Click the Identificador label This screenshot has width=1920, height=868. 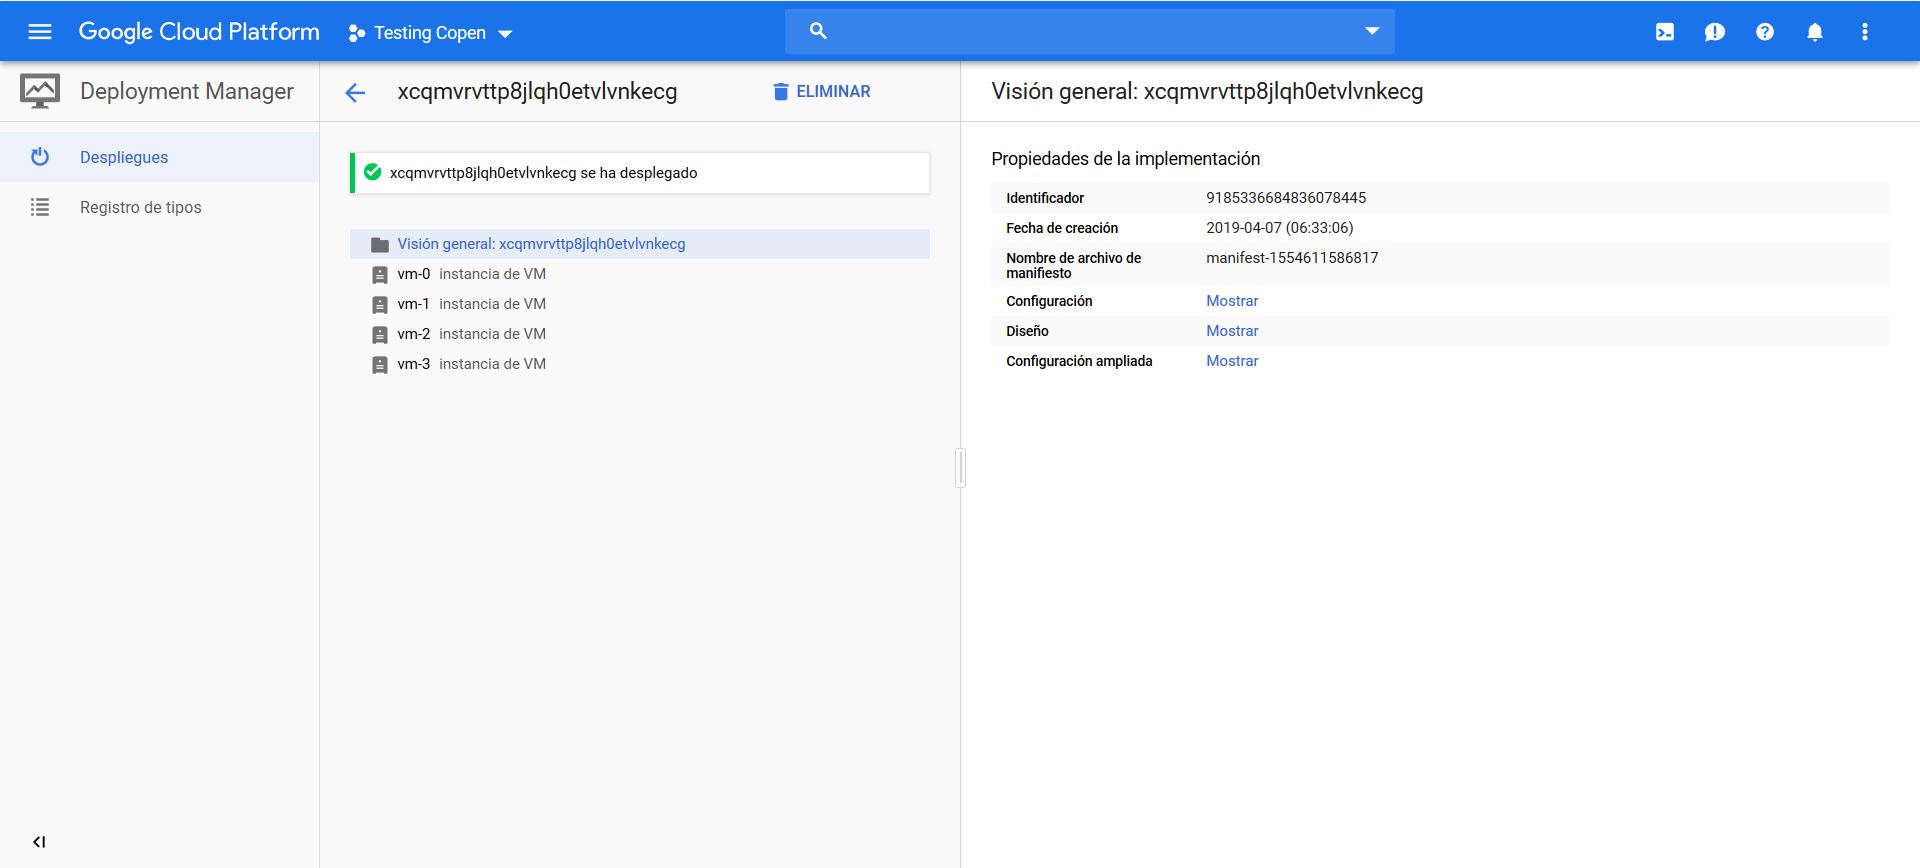pyautogui.click(x=1045, y=198)
